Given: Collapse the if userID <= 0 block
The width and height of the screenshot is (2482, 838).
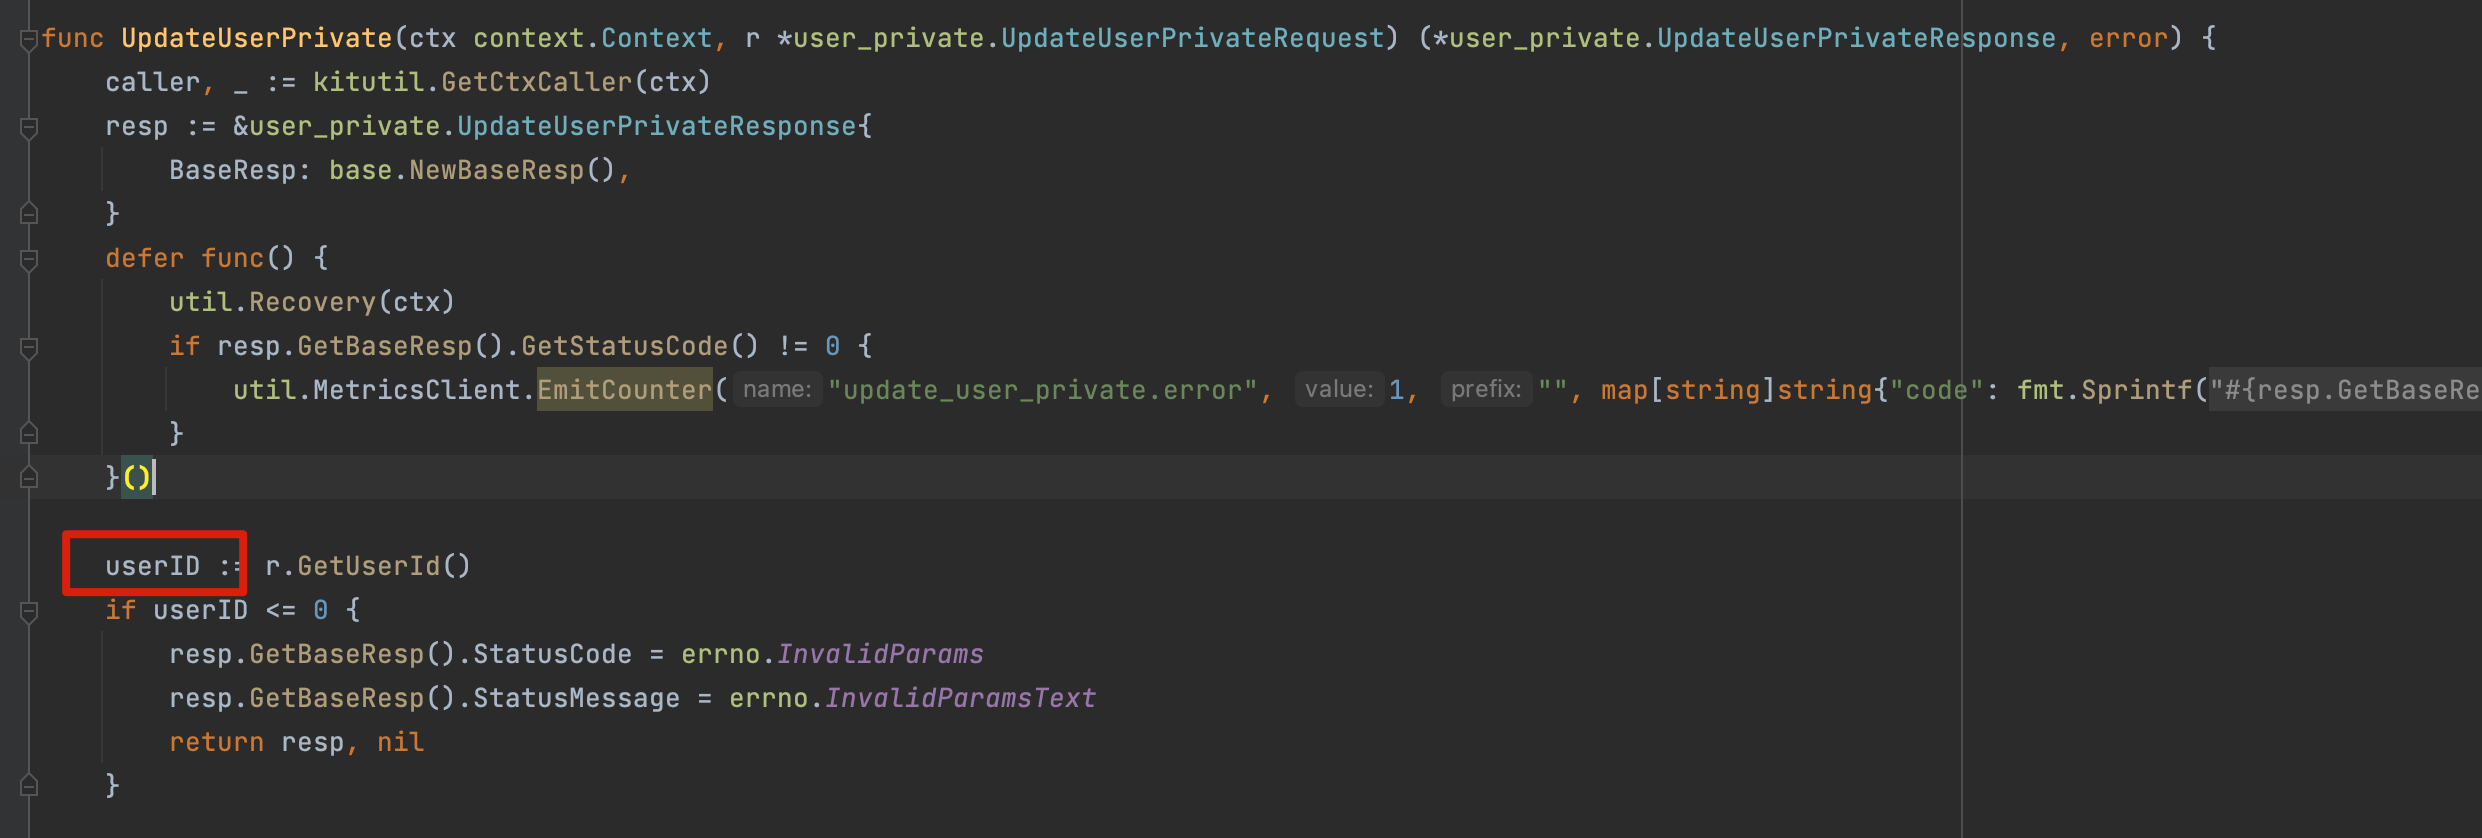Looking at the screenshot, I should 29,612.
